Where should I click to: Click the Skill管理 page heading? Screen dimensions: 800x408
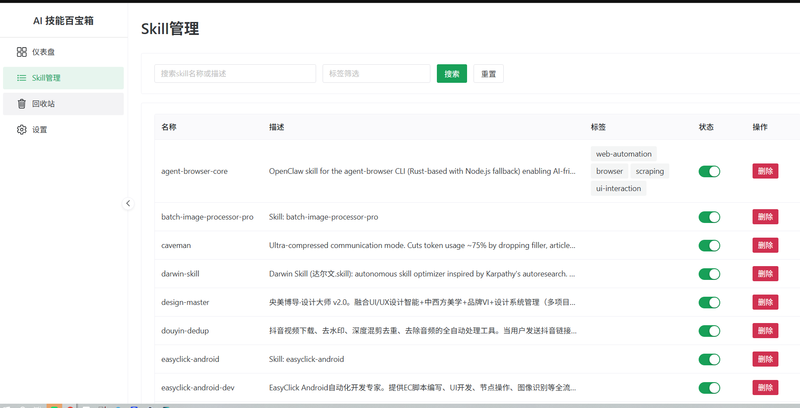pos(170,29)
